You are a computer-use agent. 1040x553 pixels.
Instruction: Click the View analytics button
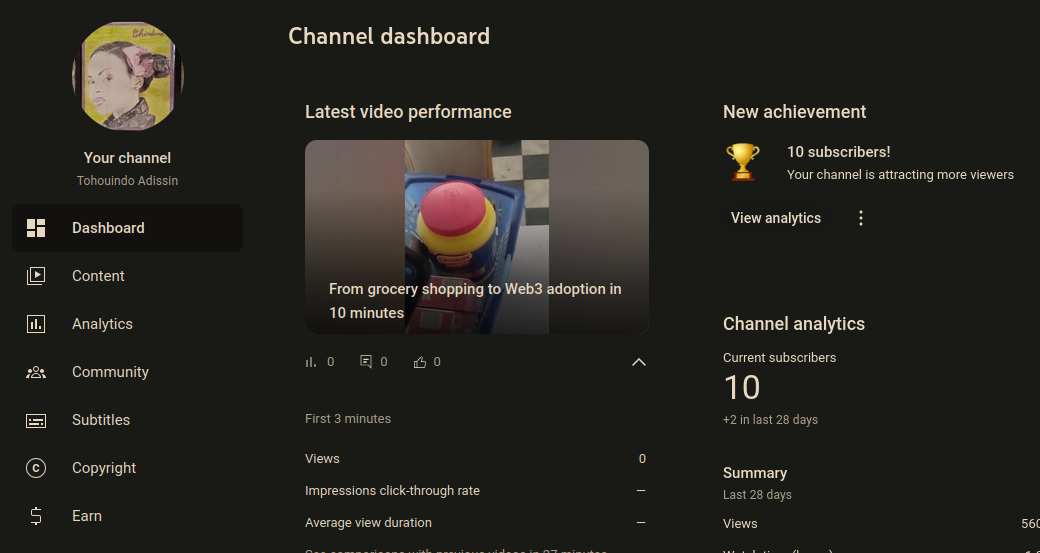click(776, 218)
